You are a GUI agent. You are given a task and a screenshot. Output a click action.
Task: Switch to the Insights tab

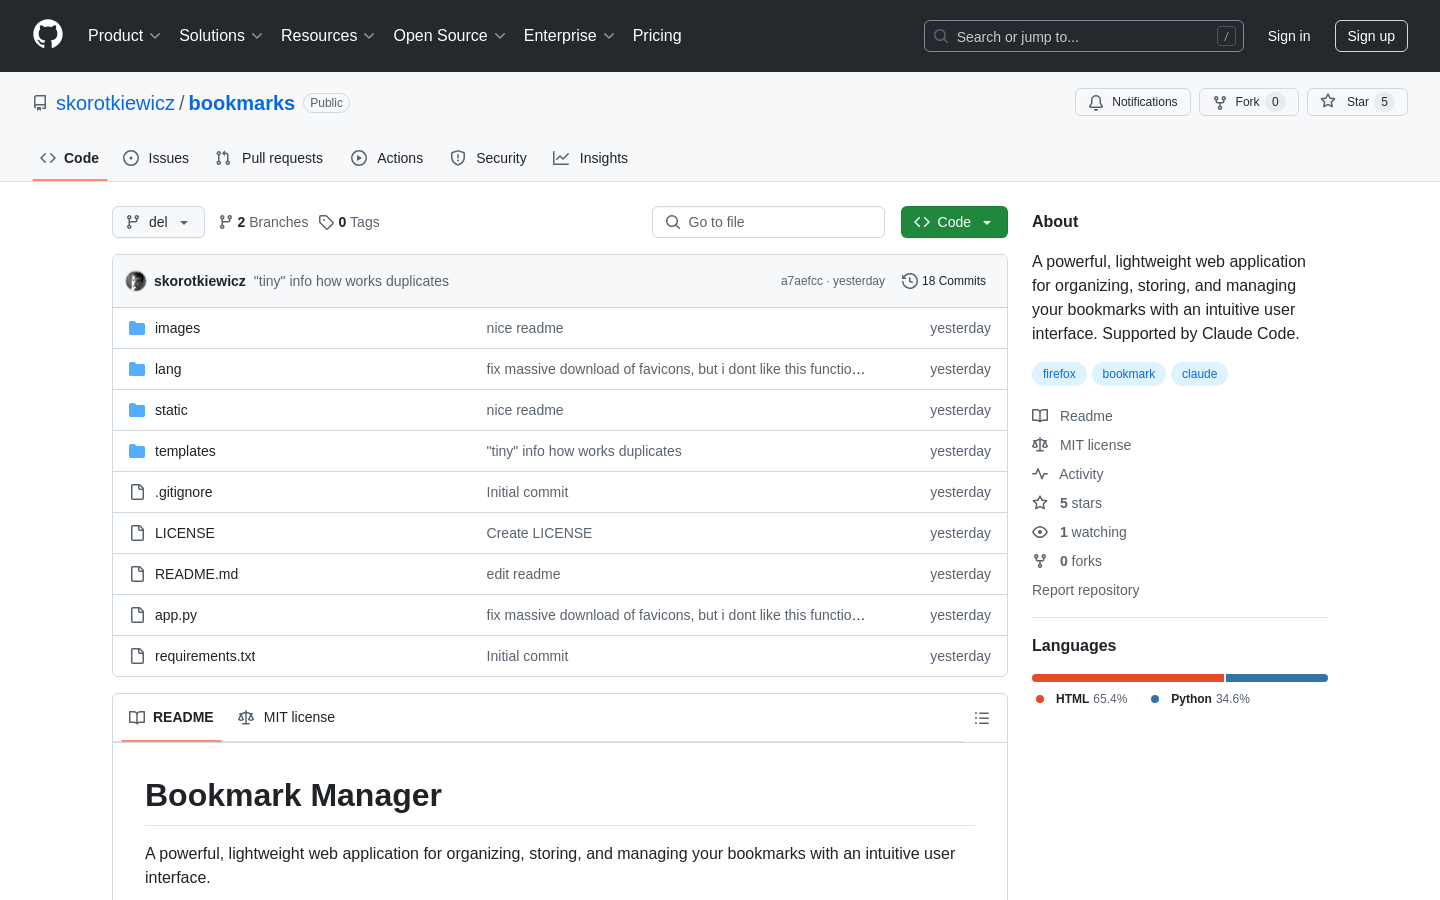coord(590,158)
